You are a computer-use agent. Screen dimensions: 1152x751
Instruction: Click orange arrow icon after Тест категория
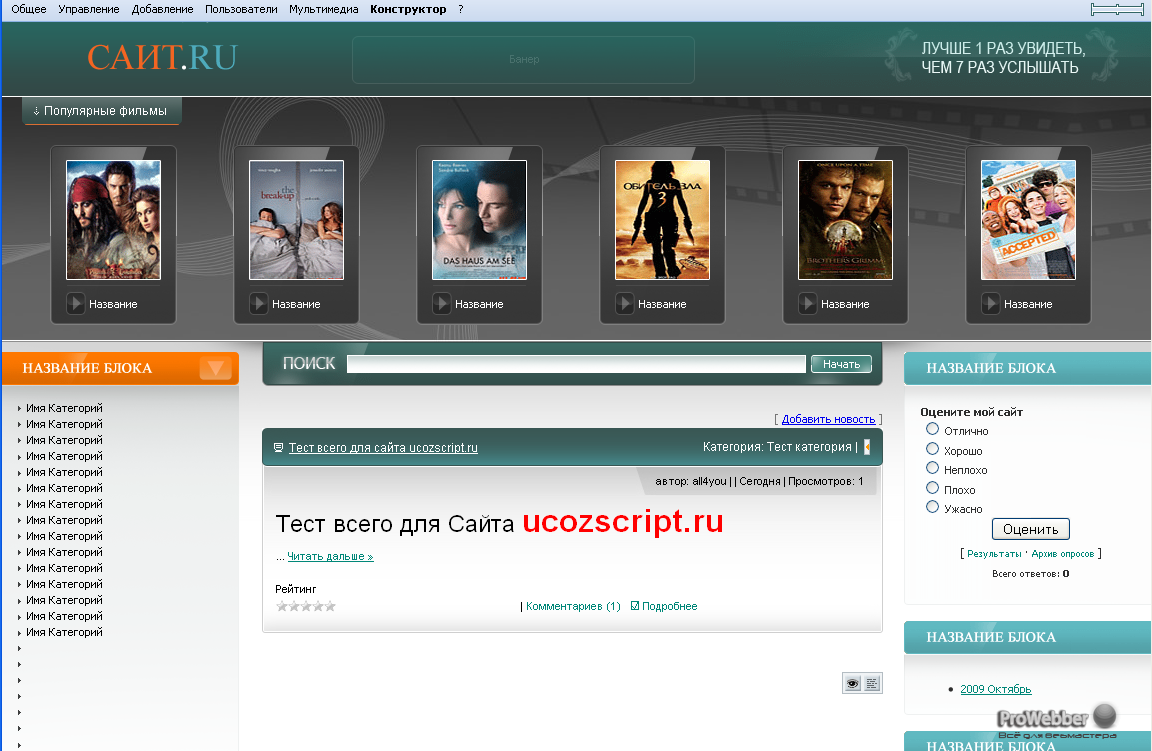(867, 447)
